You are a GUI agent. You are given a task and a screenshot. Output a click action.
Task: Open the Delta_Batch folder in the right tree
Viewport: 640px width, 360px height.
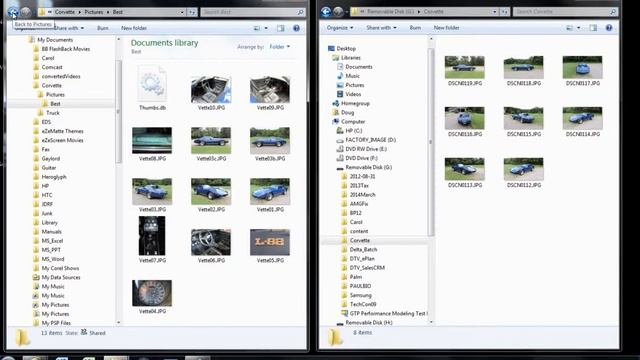[x=363, y=249]
